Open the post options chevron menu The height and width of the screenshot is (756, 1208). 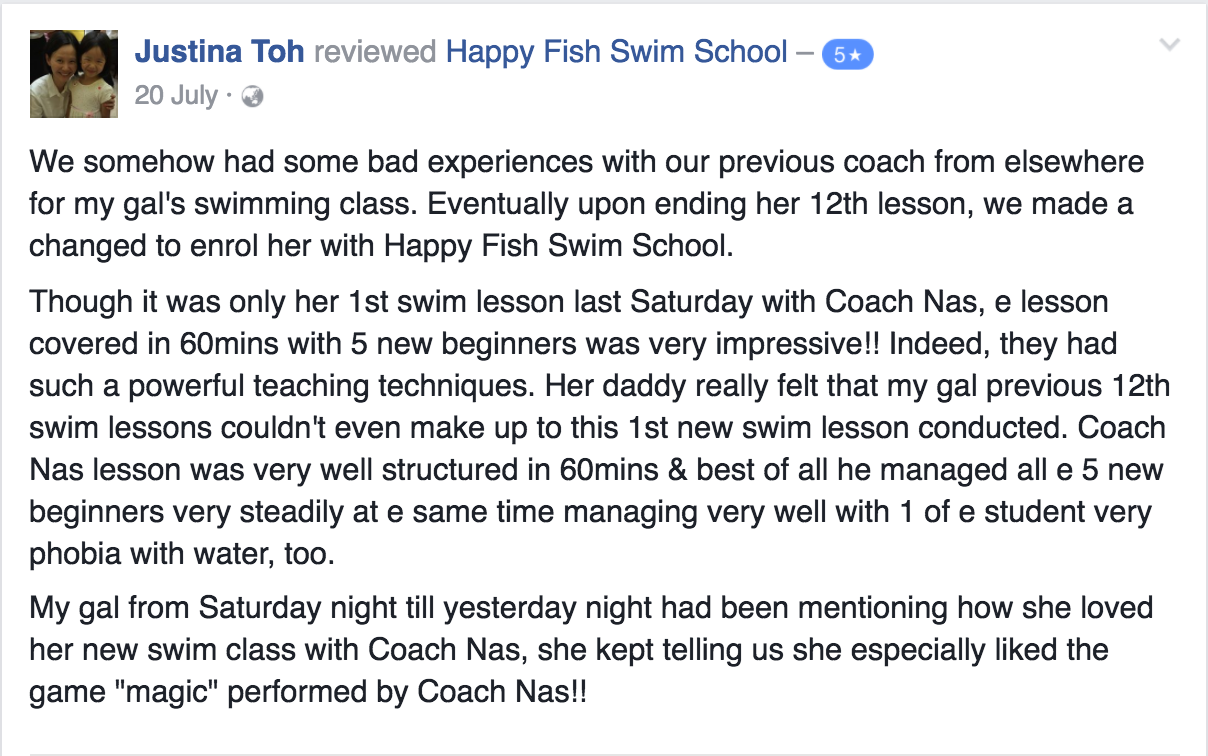(x=1169, y=45)
